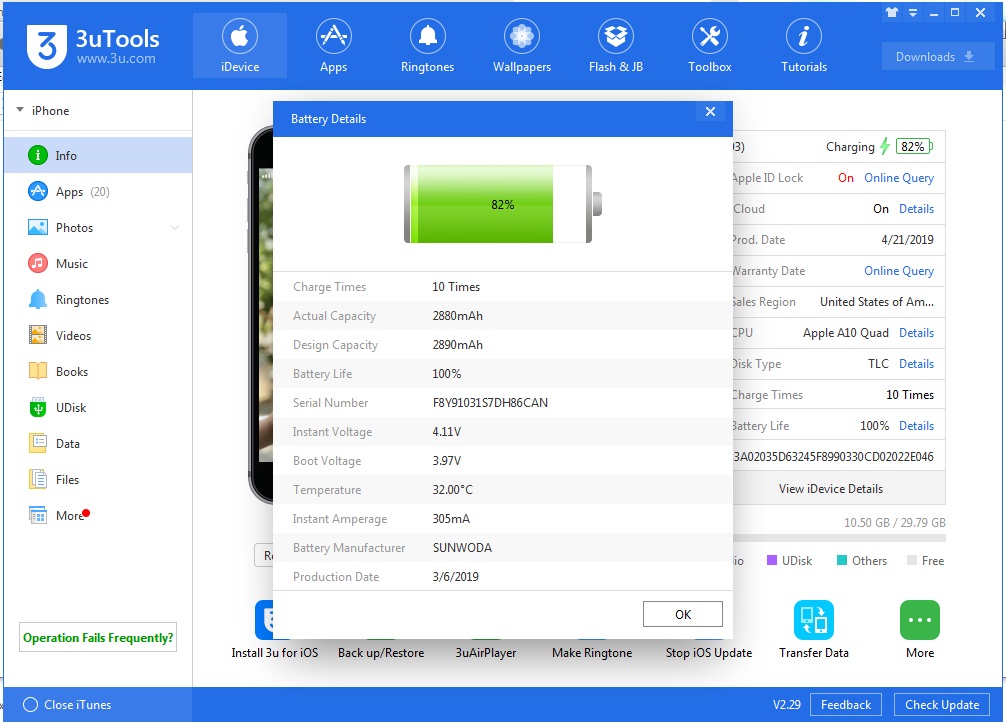This screenshot has height=723, width=1006.
Task: Click Operation Fails Frequently help box
Action: pyautogui.click(x=98, y=638)
